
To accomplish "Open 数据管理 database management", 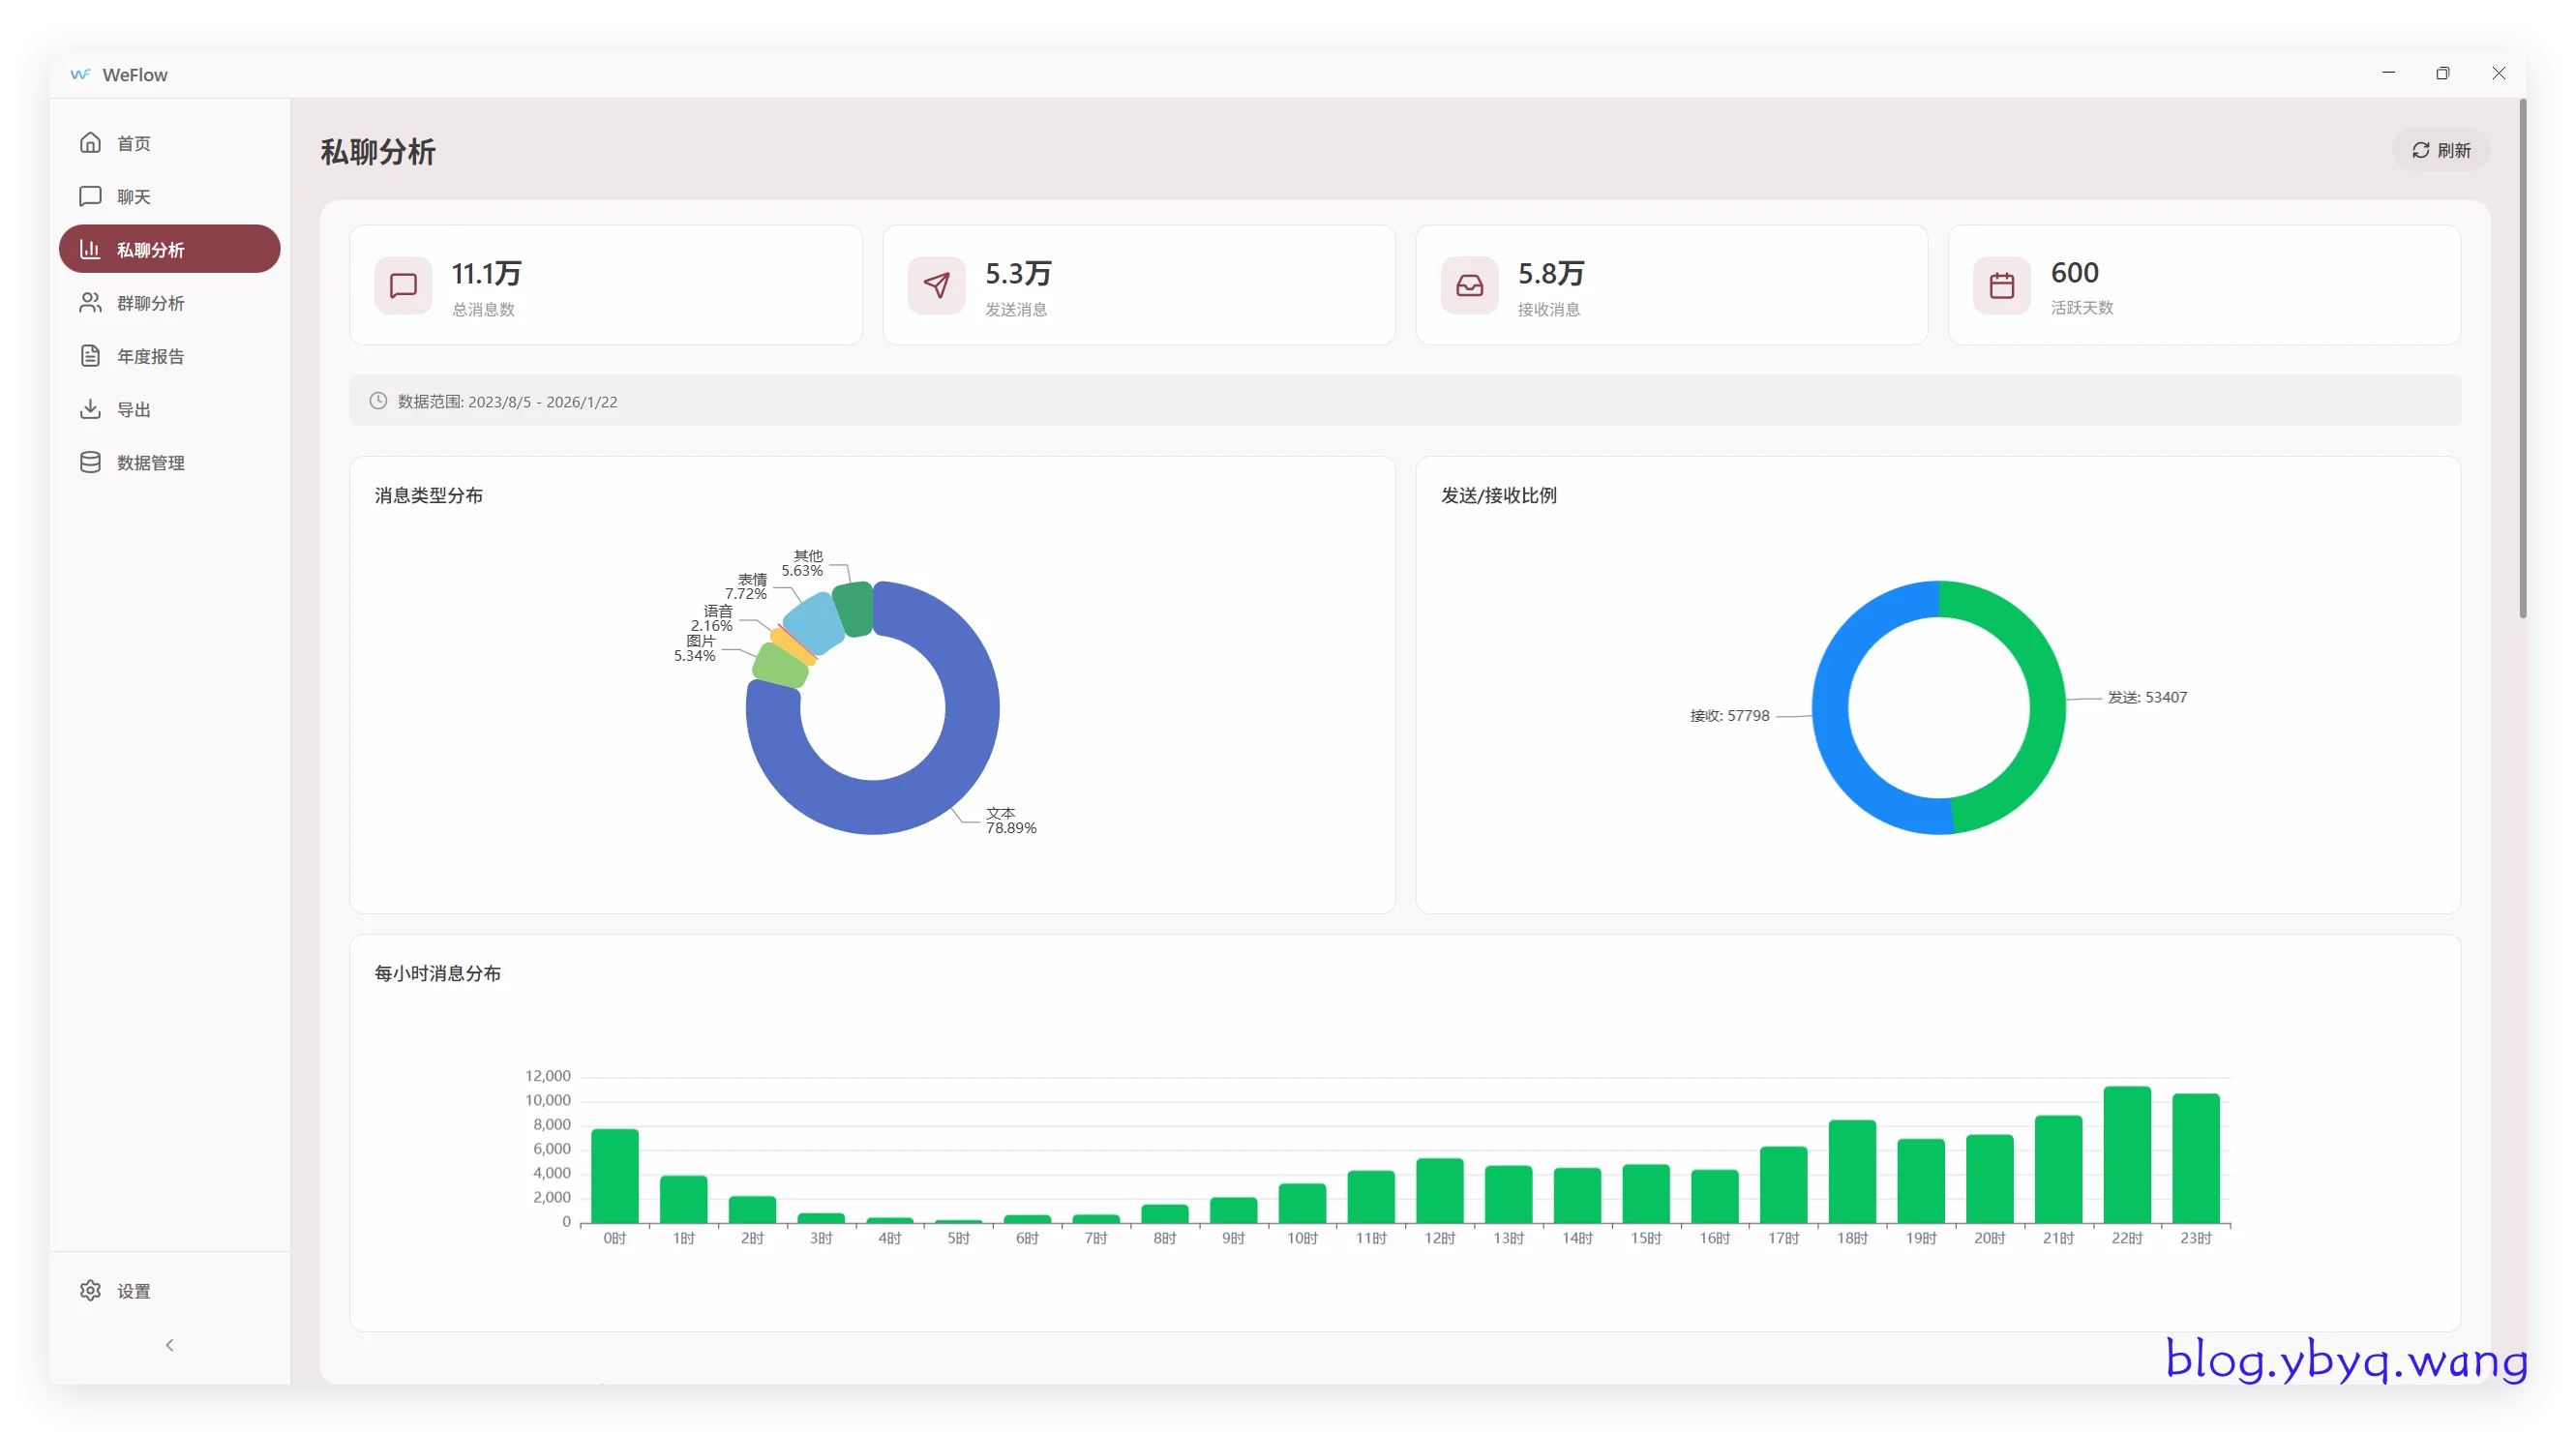I will tap(150, 462).
